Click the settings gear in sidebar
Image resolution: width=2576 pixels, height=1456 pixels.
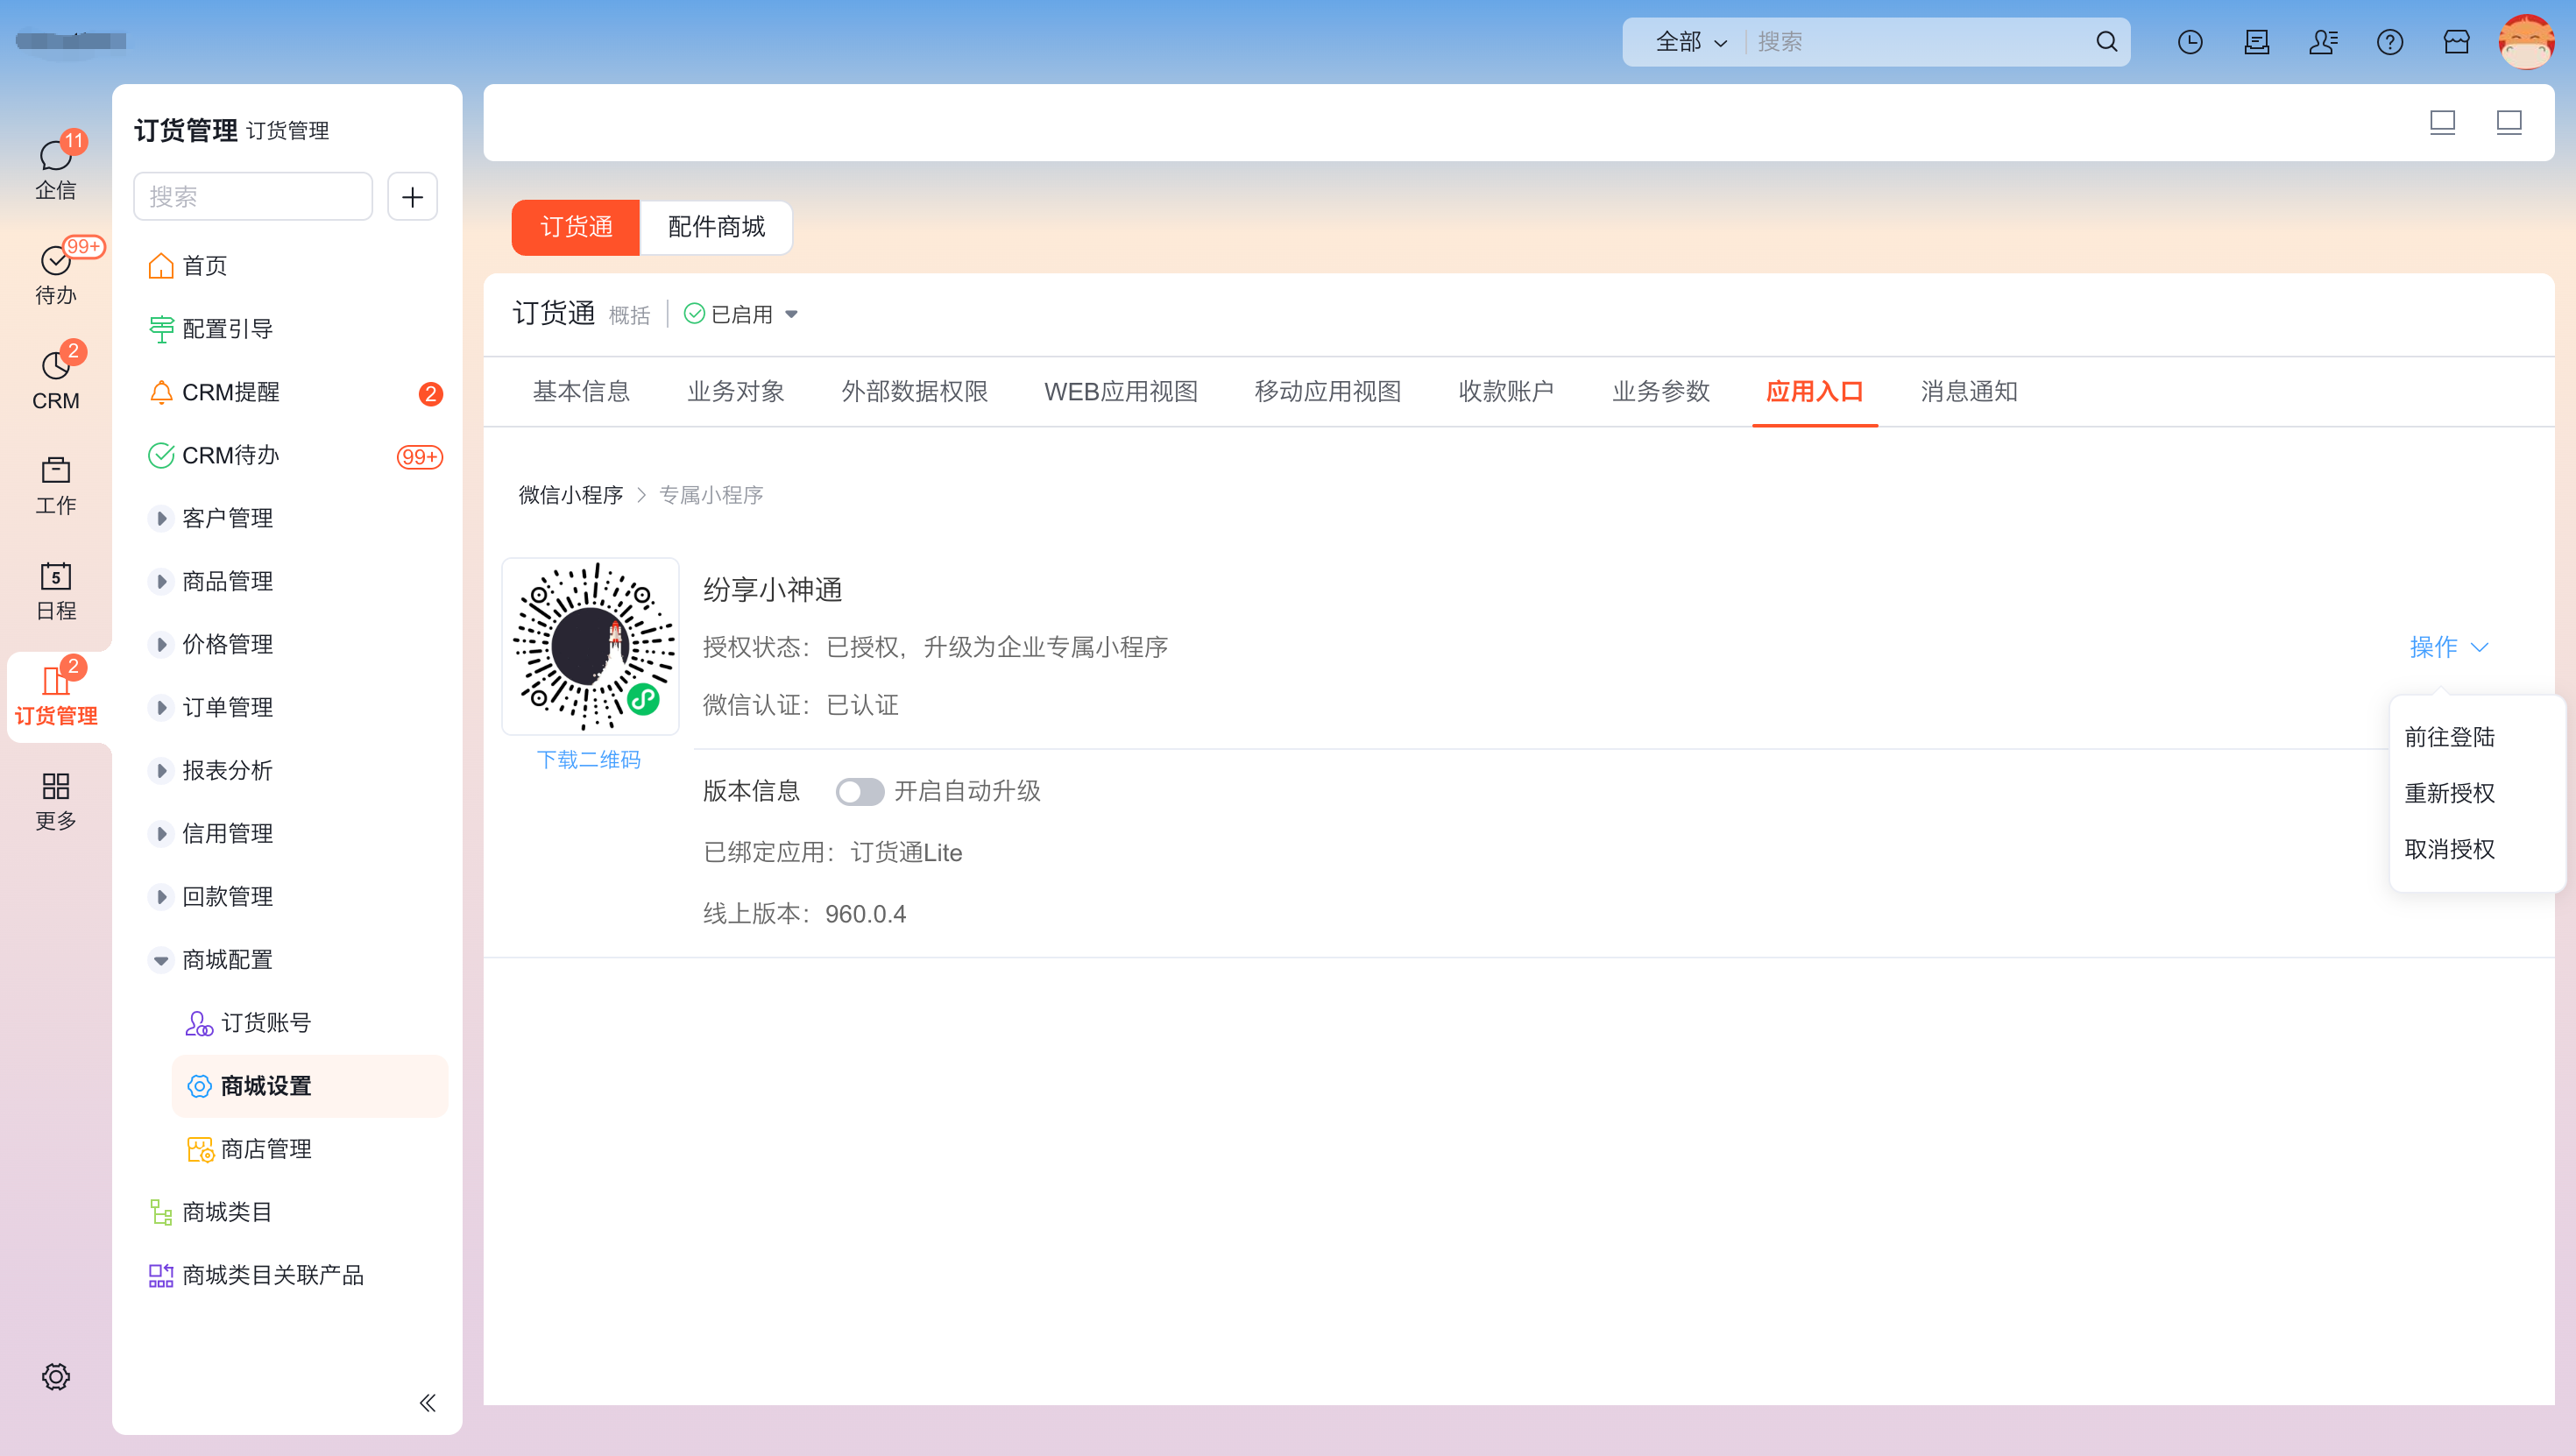coord(55,1376)
